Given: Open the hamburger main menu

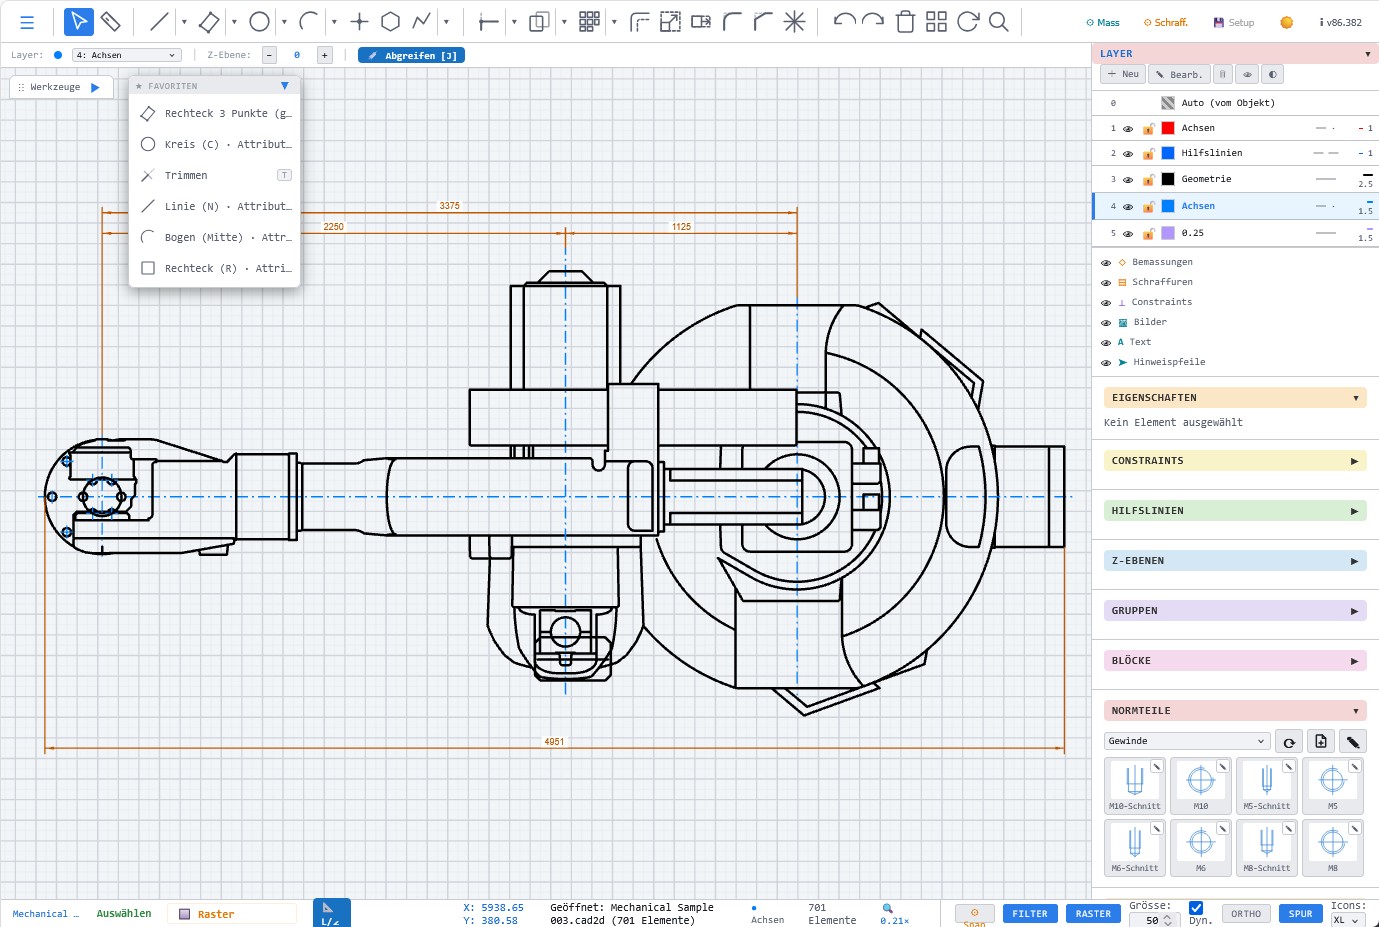Looking at the screenshot, I should pos(27,22).
